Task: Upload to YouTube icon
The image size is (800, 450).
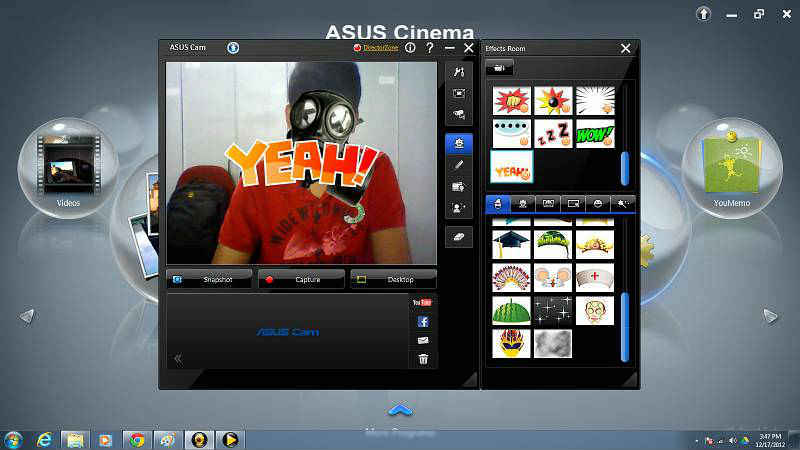Action: pyautogui.click(x=422, y=303)
